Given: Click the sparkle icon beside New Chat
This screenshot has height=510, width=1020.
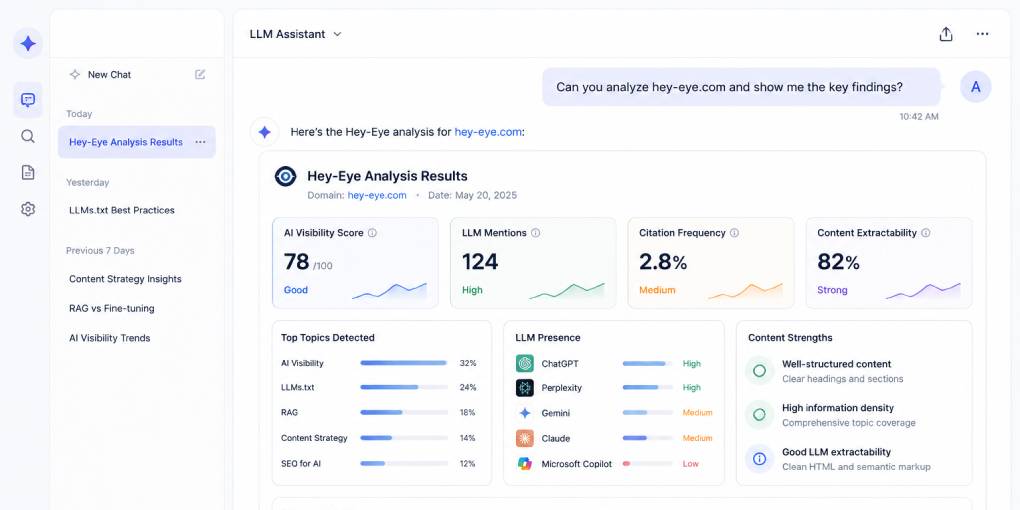Looking at the screenshot, I should pyautogui.click(x=75, y=74).
